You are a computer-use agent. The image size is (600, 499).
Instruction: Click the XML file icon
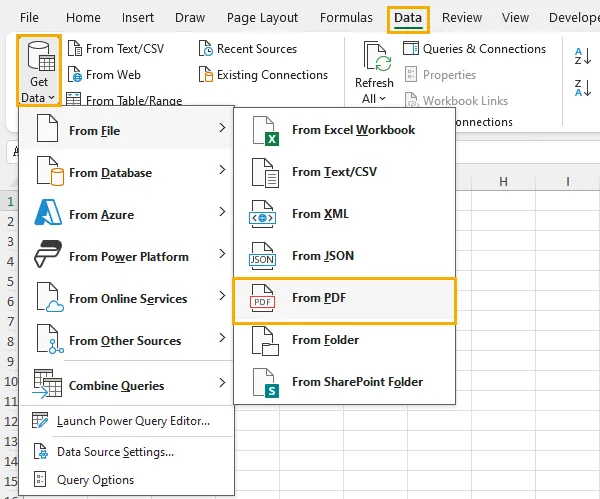point(262,214)
